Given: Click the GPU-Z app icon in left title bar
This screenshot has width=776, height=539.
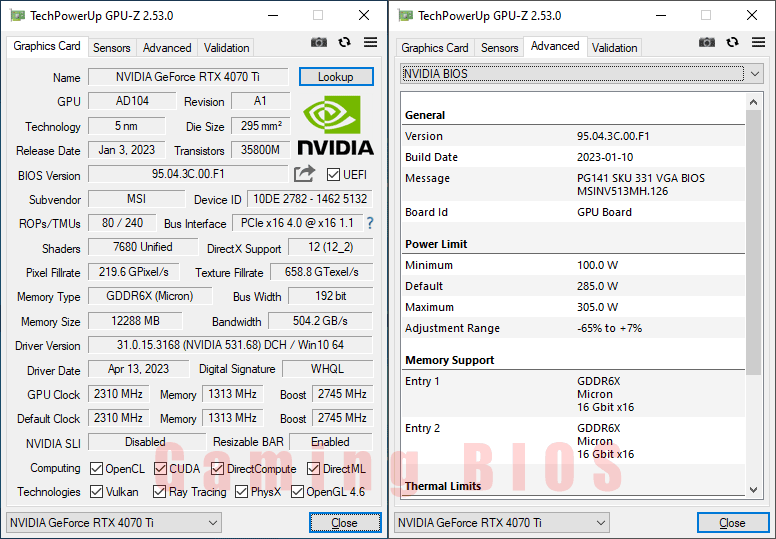Looking at the screenshot, I should (17, 15).
